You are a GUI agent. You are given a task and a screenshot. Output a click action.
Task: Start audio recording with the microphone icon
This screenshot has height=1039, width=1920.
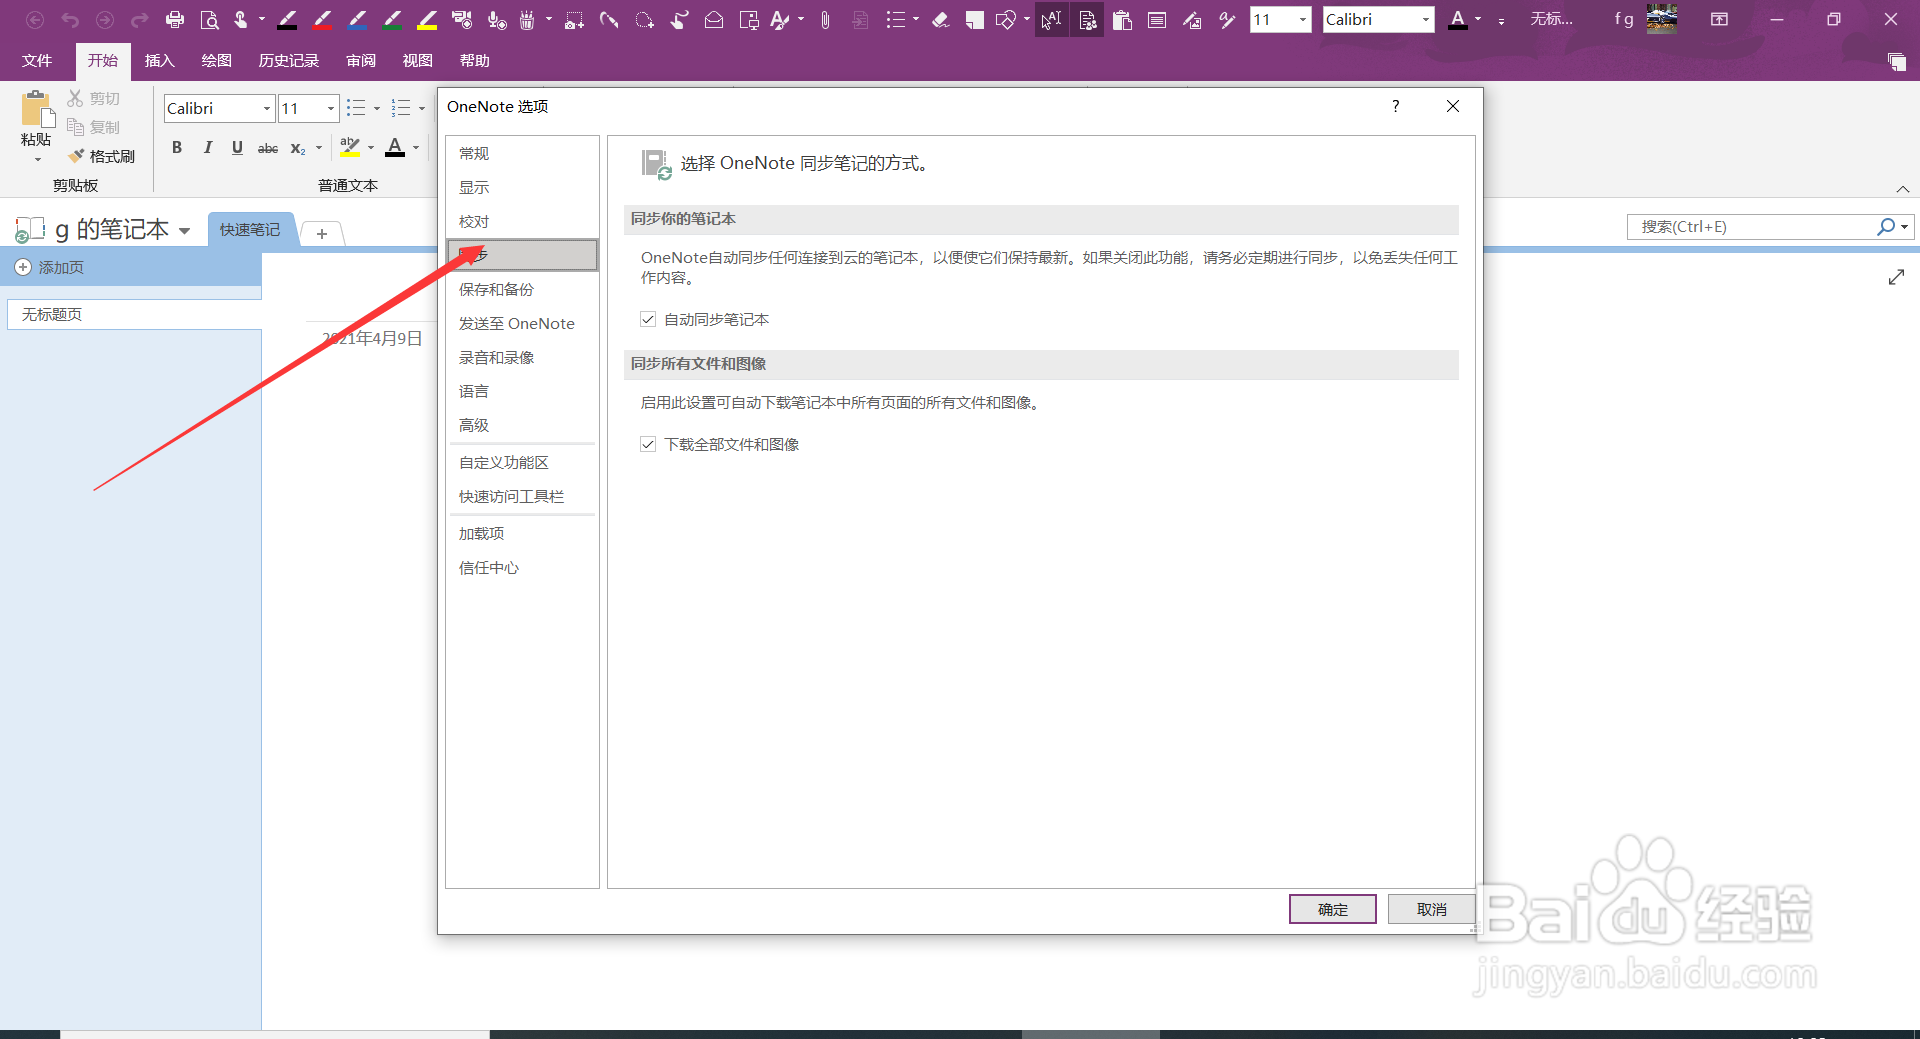pyautogui.click(x=496, y=19)
